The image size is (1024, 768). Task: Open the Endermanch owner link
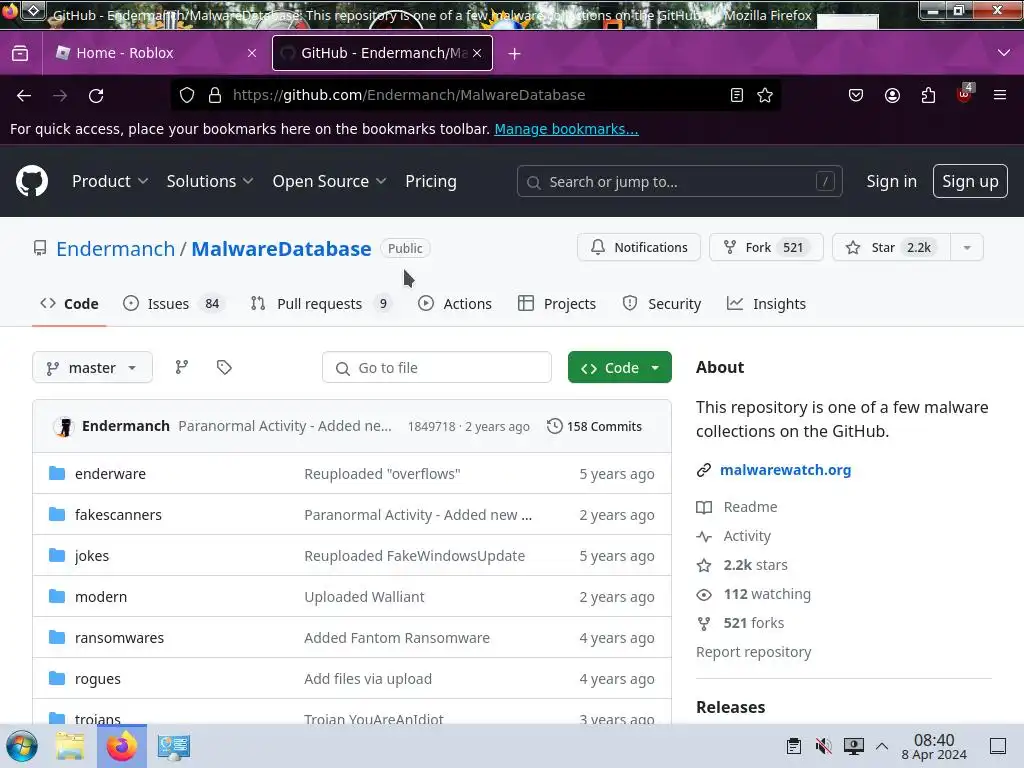[x=116, y=249]
